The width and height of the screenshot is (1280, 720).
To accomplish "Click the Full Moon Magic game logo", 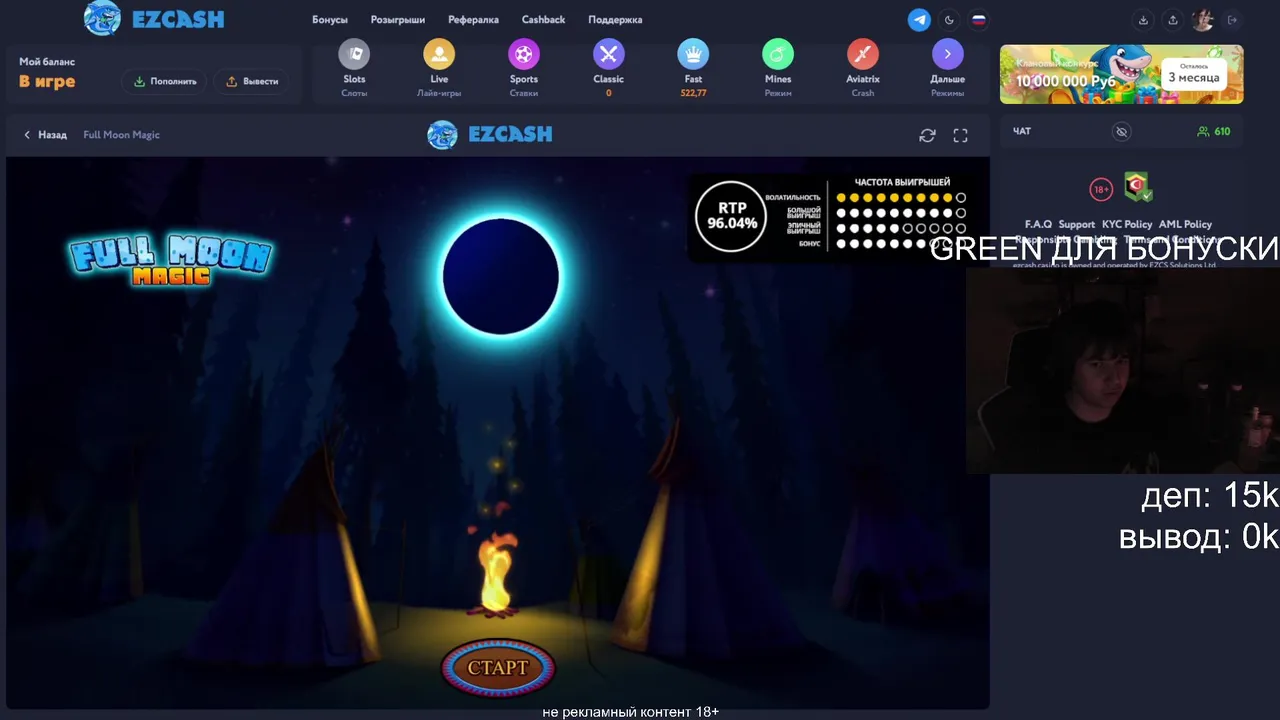I will tap(170, 260).
